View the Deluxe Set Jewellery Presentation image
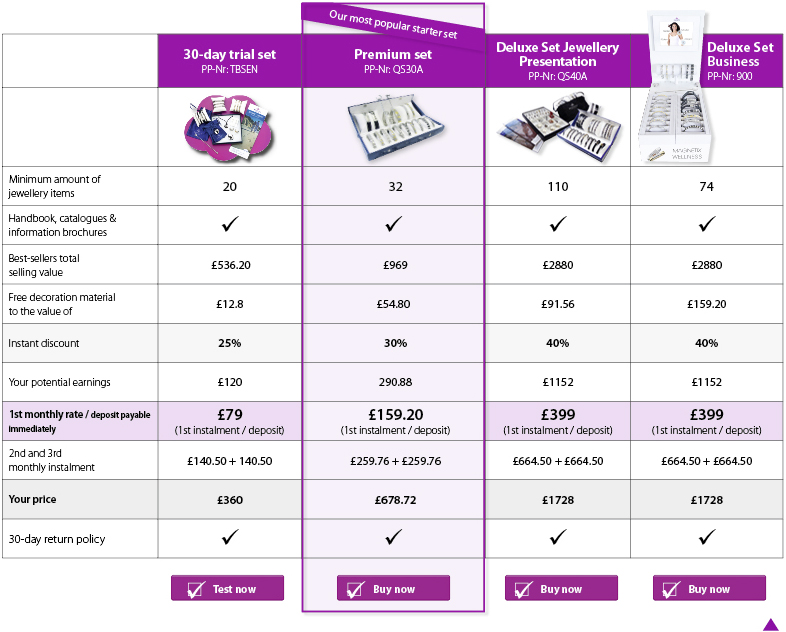Screen dimensions: 786x632 pyautogui.click(x=557, y=127)
